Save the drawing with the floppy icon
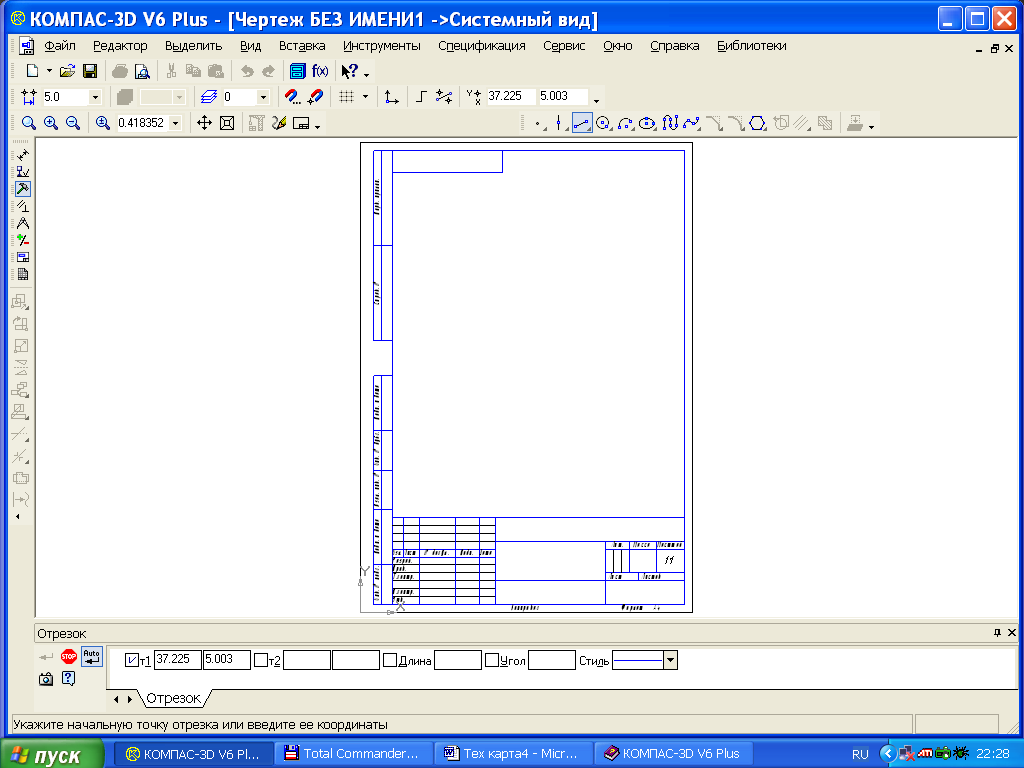Screen dimensions: 1024x768 (x=89, y=71)
